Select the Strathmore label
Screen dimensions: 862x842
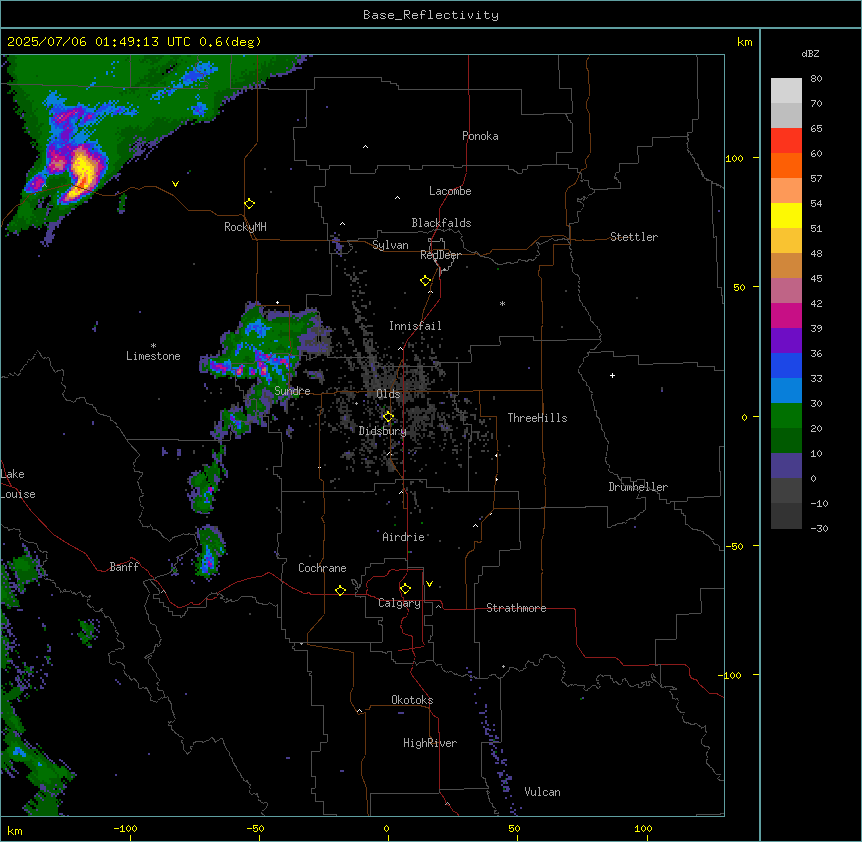[x=516, y=608]
